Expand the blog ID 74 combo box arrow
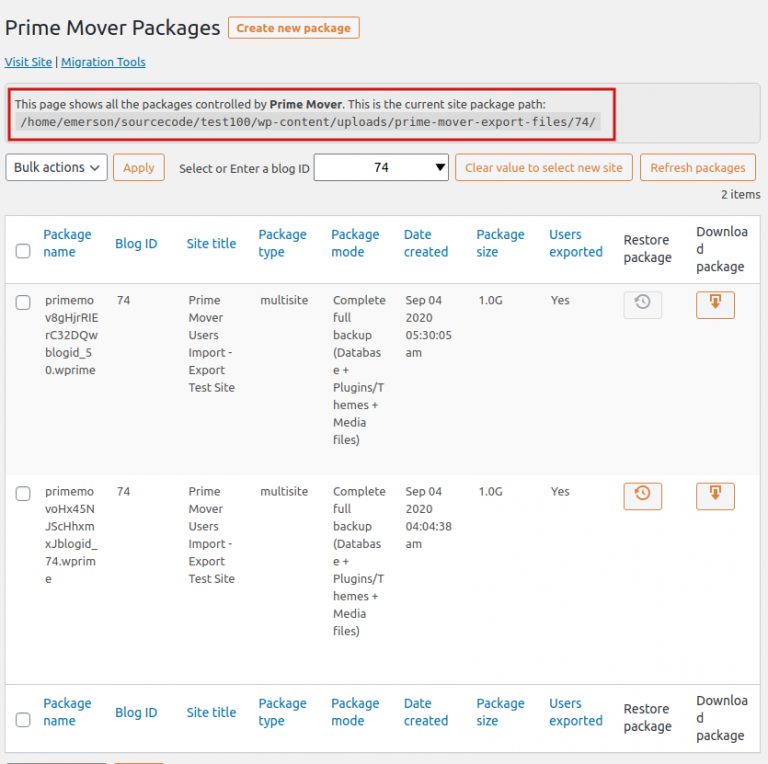 pos(440,167)
